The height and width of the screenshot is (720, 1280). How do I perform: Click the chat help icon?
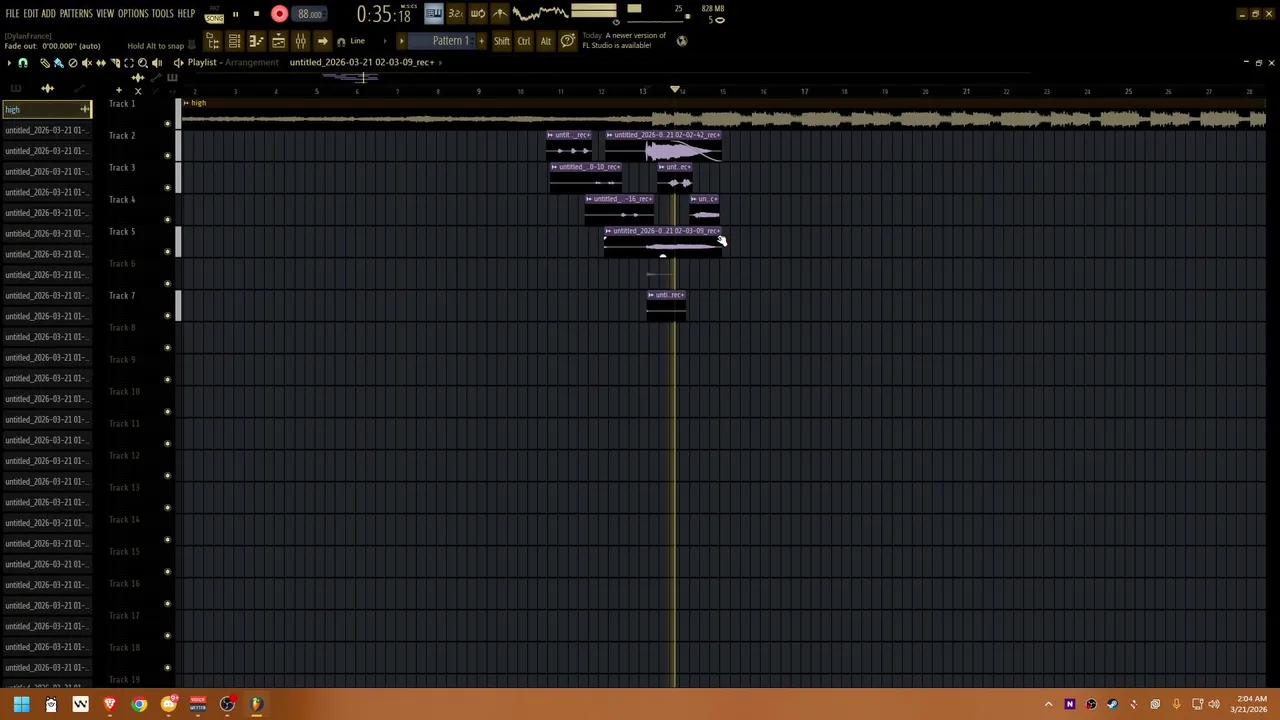click(568, 41)
